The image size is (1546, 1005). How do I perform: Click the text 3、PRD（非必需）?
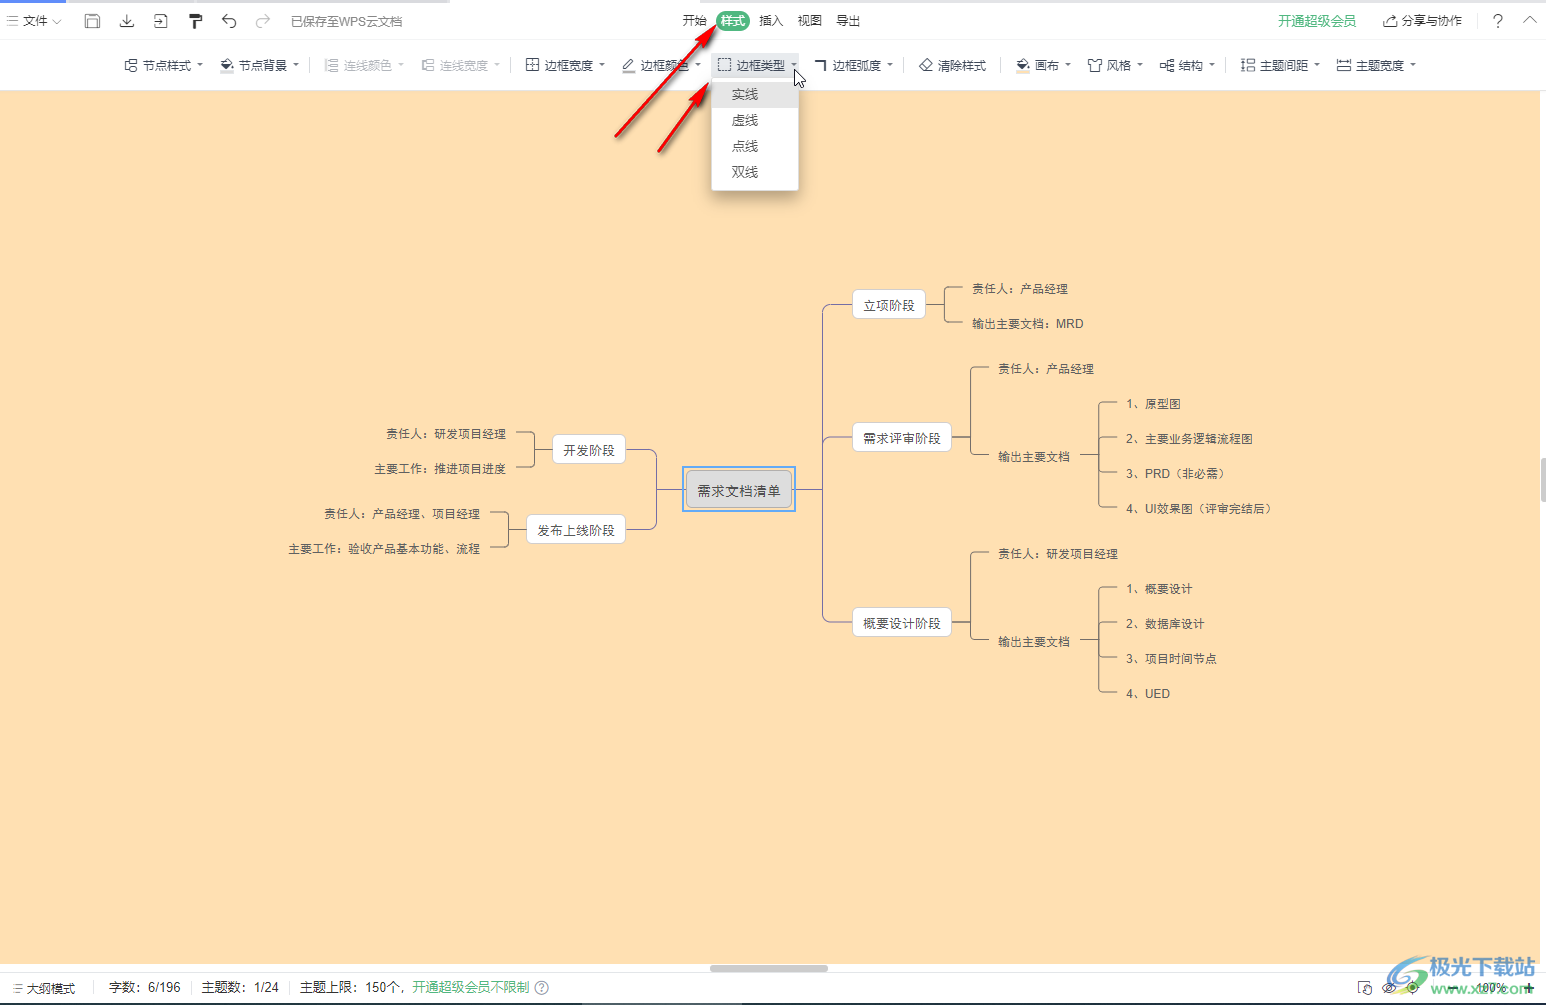point(1175,474)
